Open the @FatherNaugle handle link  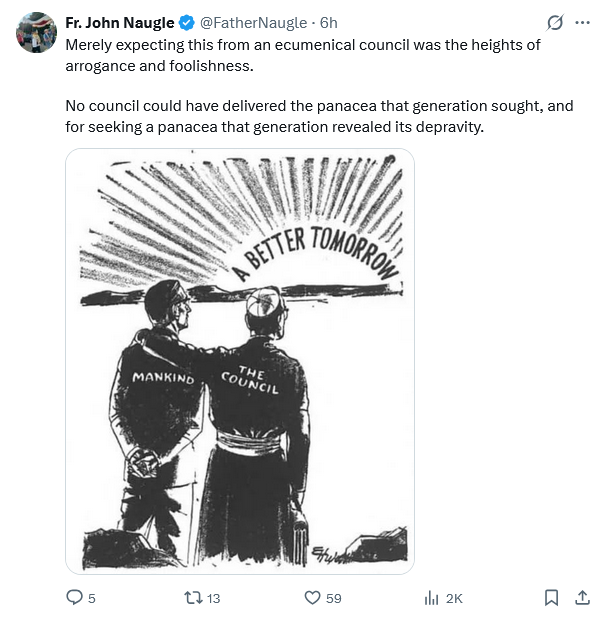(x=253, y=23)
